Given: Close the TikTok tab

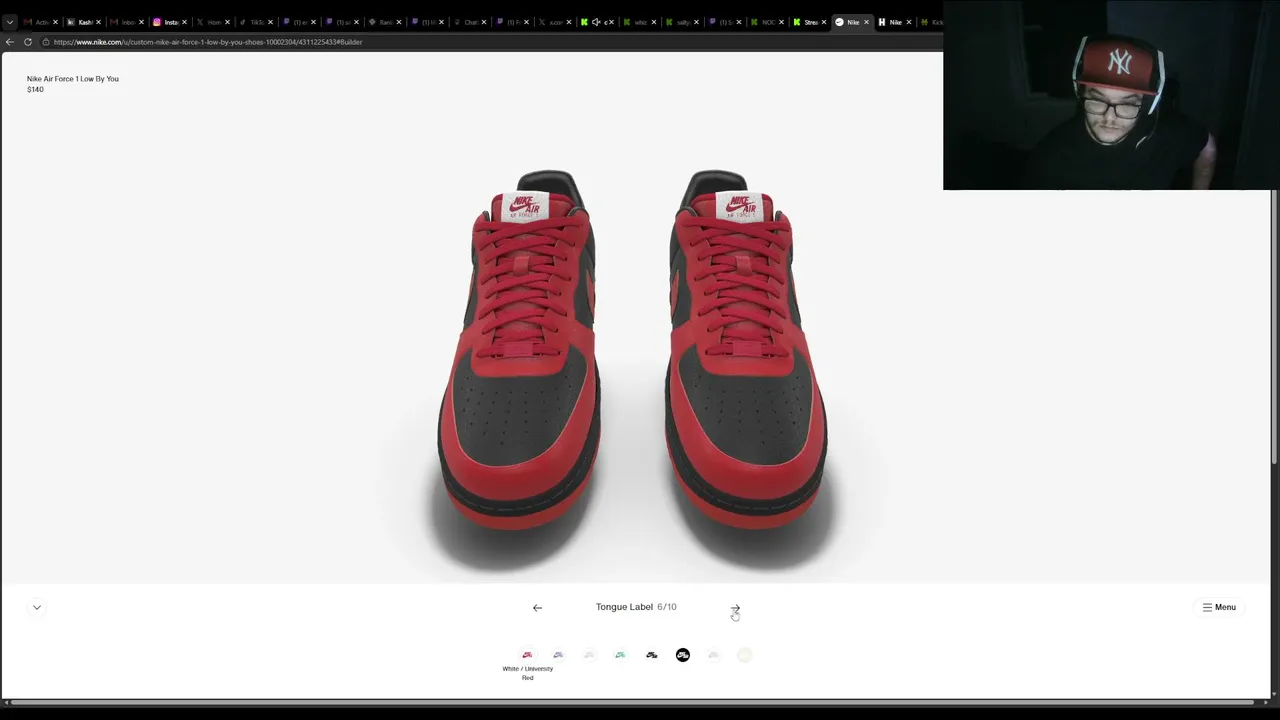Looking at the screenshot, I should [x=271, y=22].
